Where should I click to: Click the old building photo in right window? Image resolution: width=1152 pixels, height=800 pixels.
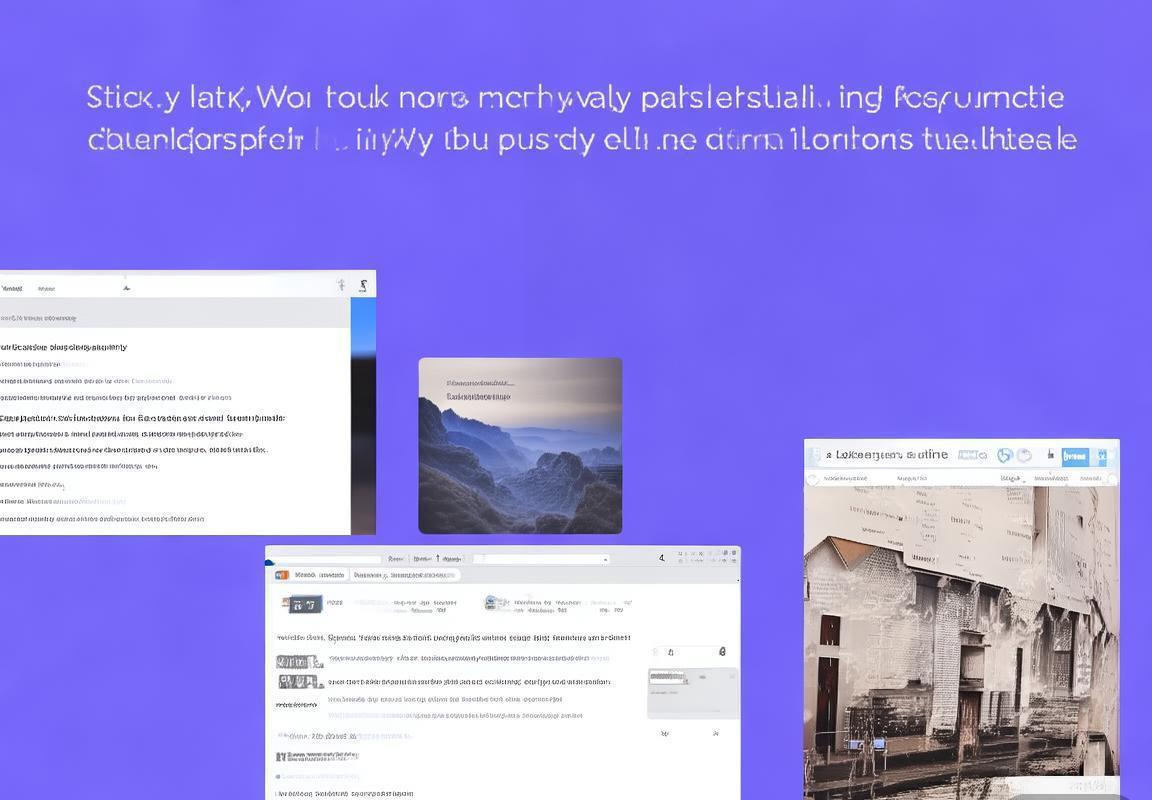pos(962,641)
